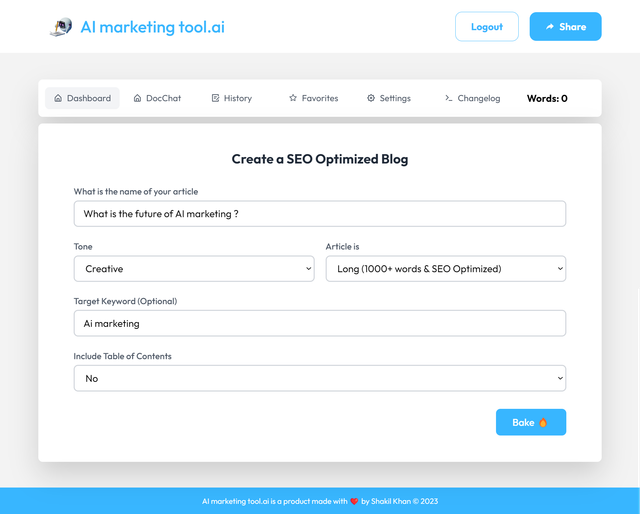Select the Target Keyword text field
Viewport: 640px width, 514px height.
320,323
